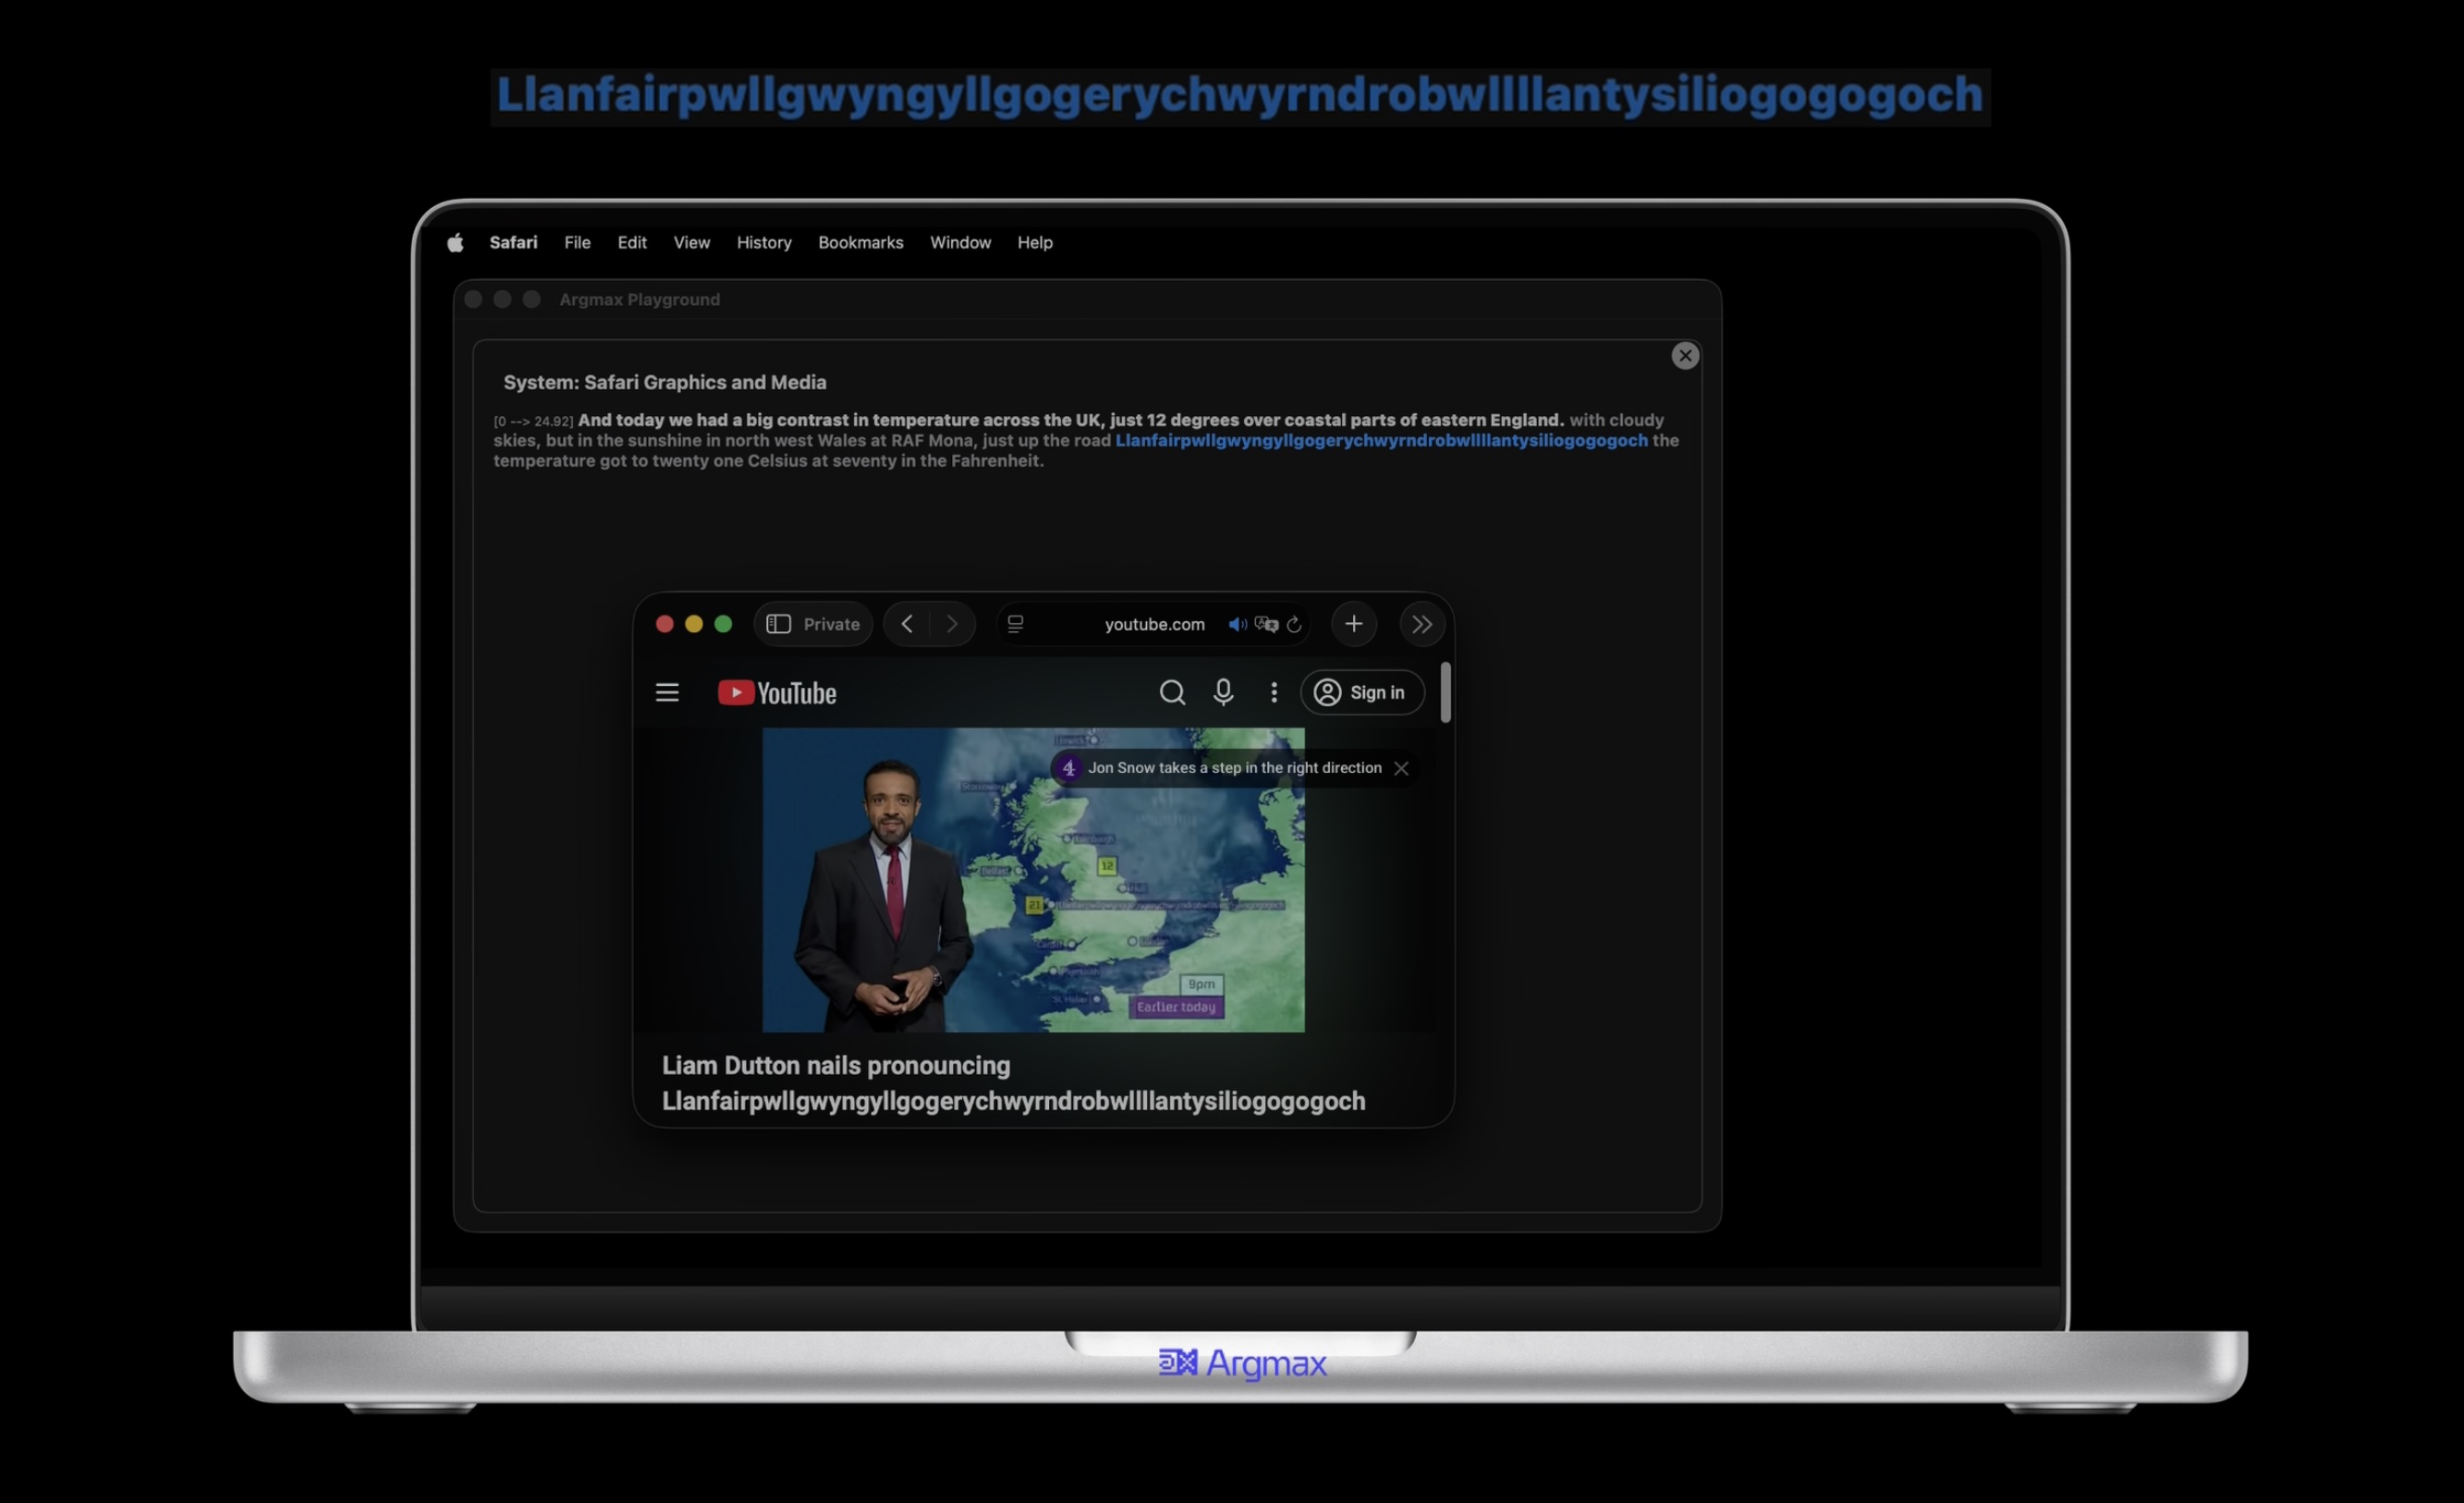Click the Safari sidebar toggle icon
This screenshot has height=1503, width=2464.
(x=778, y=624)
